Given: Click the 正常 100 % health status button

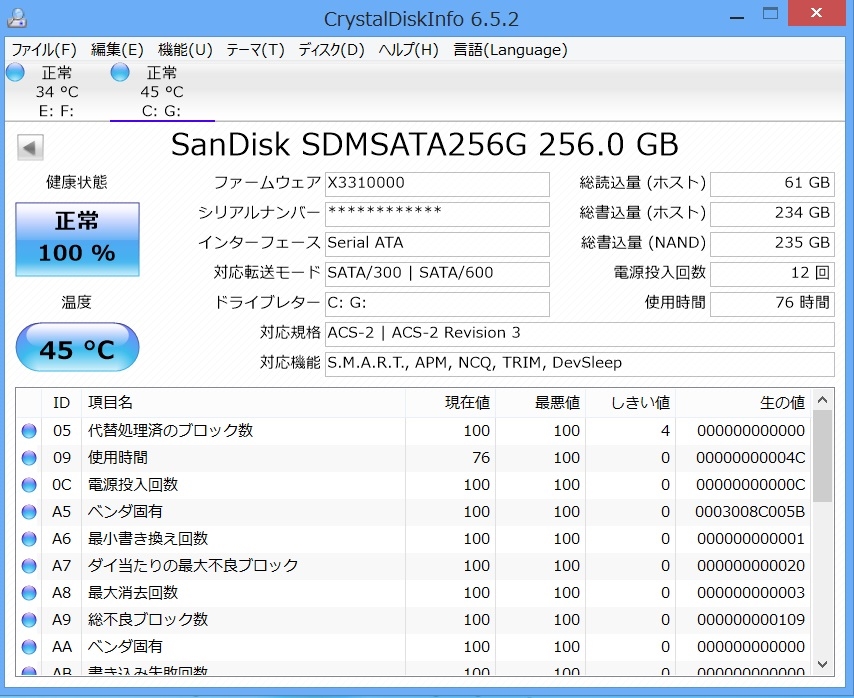Looking at the screenshot, I should click(x=77, y=240).
